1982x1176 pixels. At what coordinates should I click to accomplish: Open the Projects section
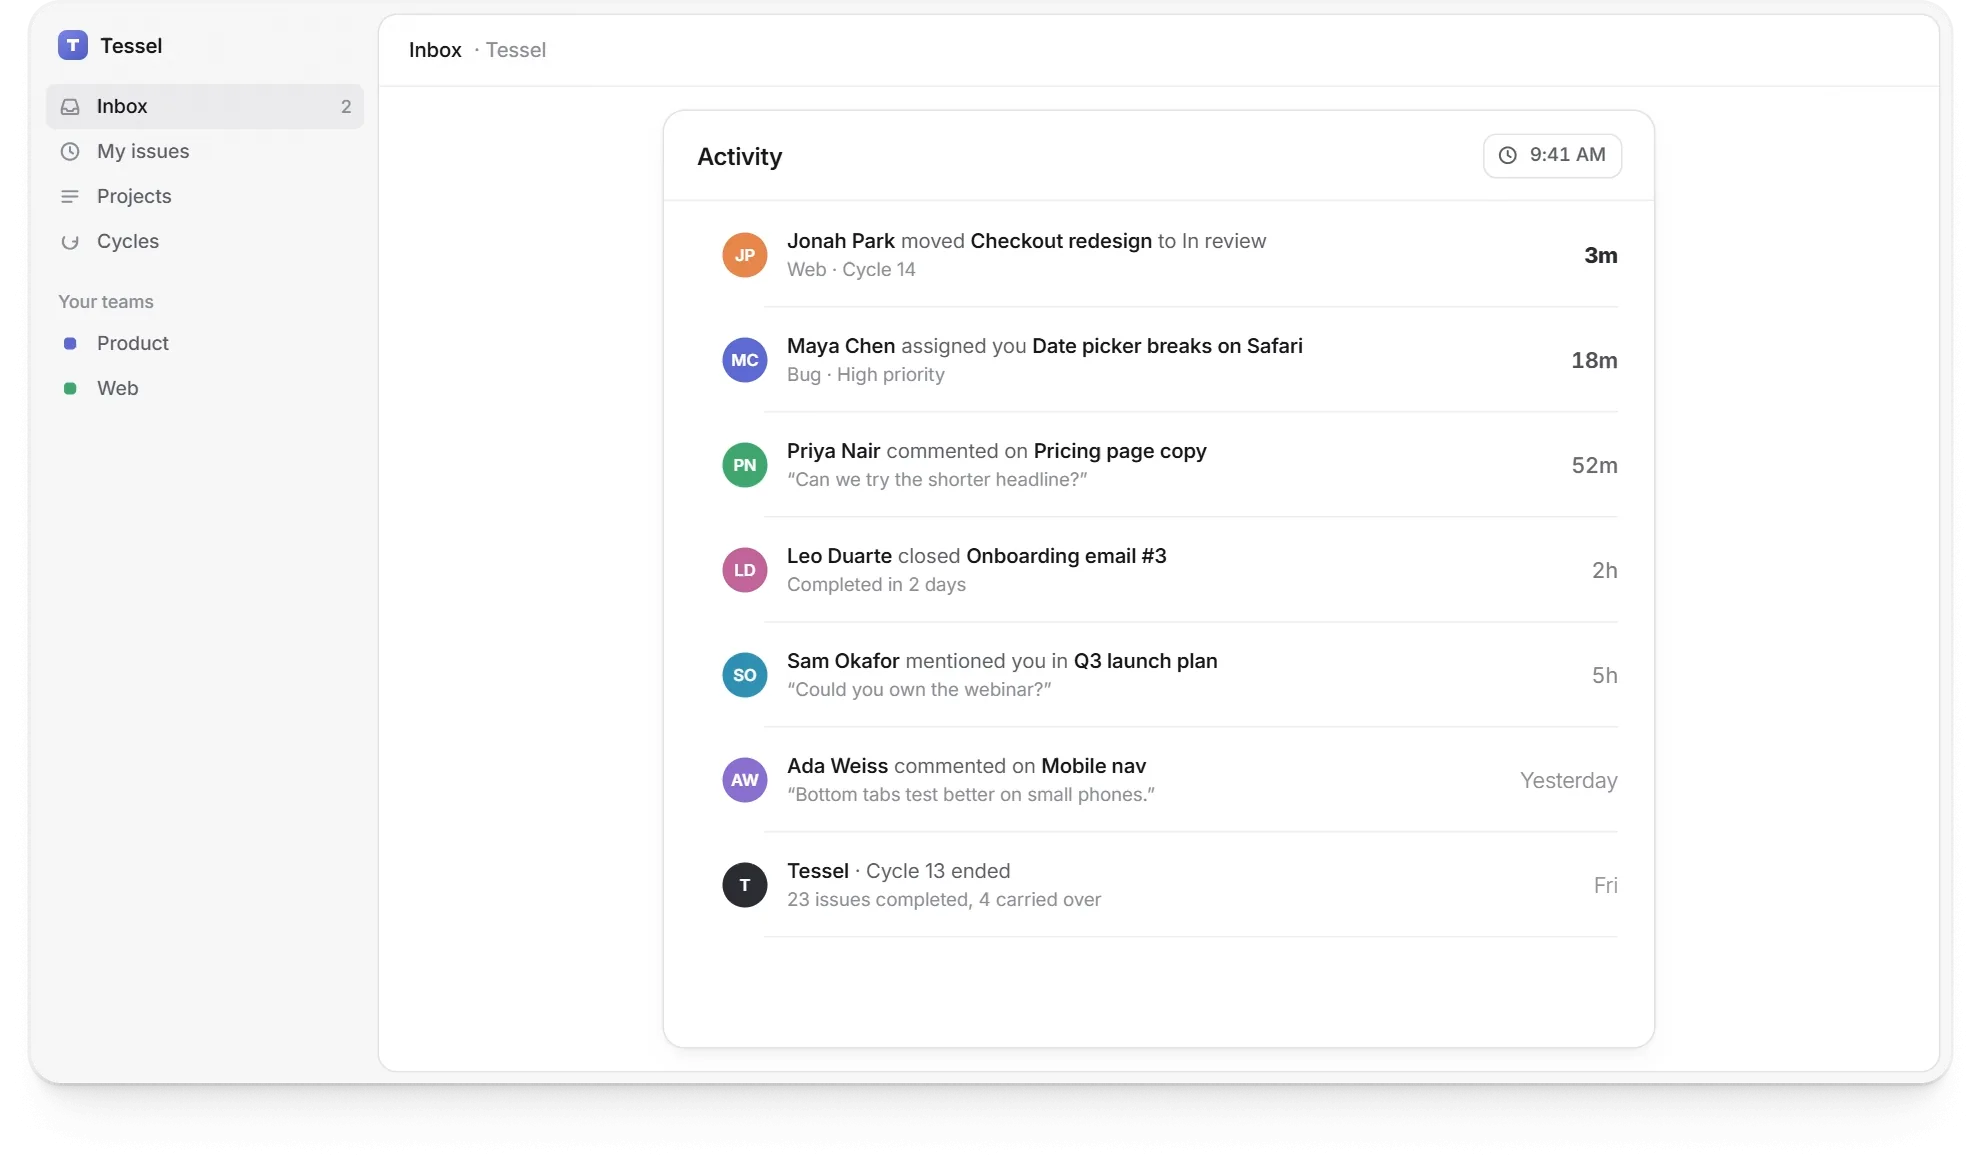[205, 196]
